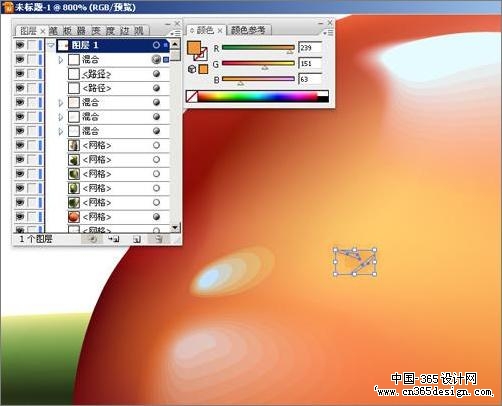
Task: Click the R value field showing 239
Action: 310,47
